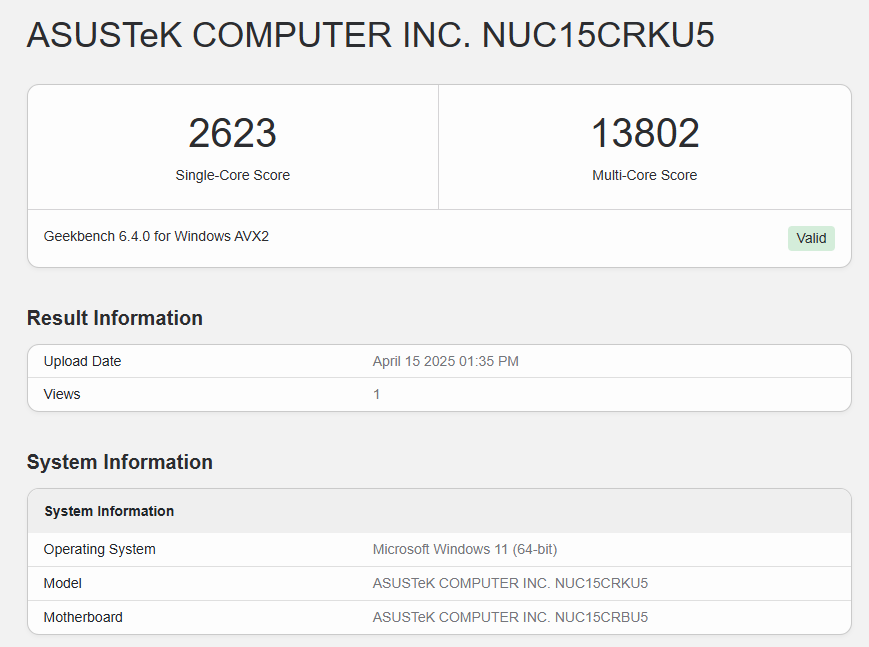This screenshot has height=647, width=869.
Task: Click the Views row label
Action: point(62,394)
